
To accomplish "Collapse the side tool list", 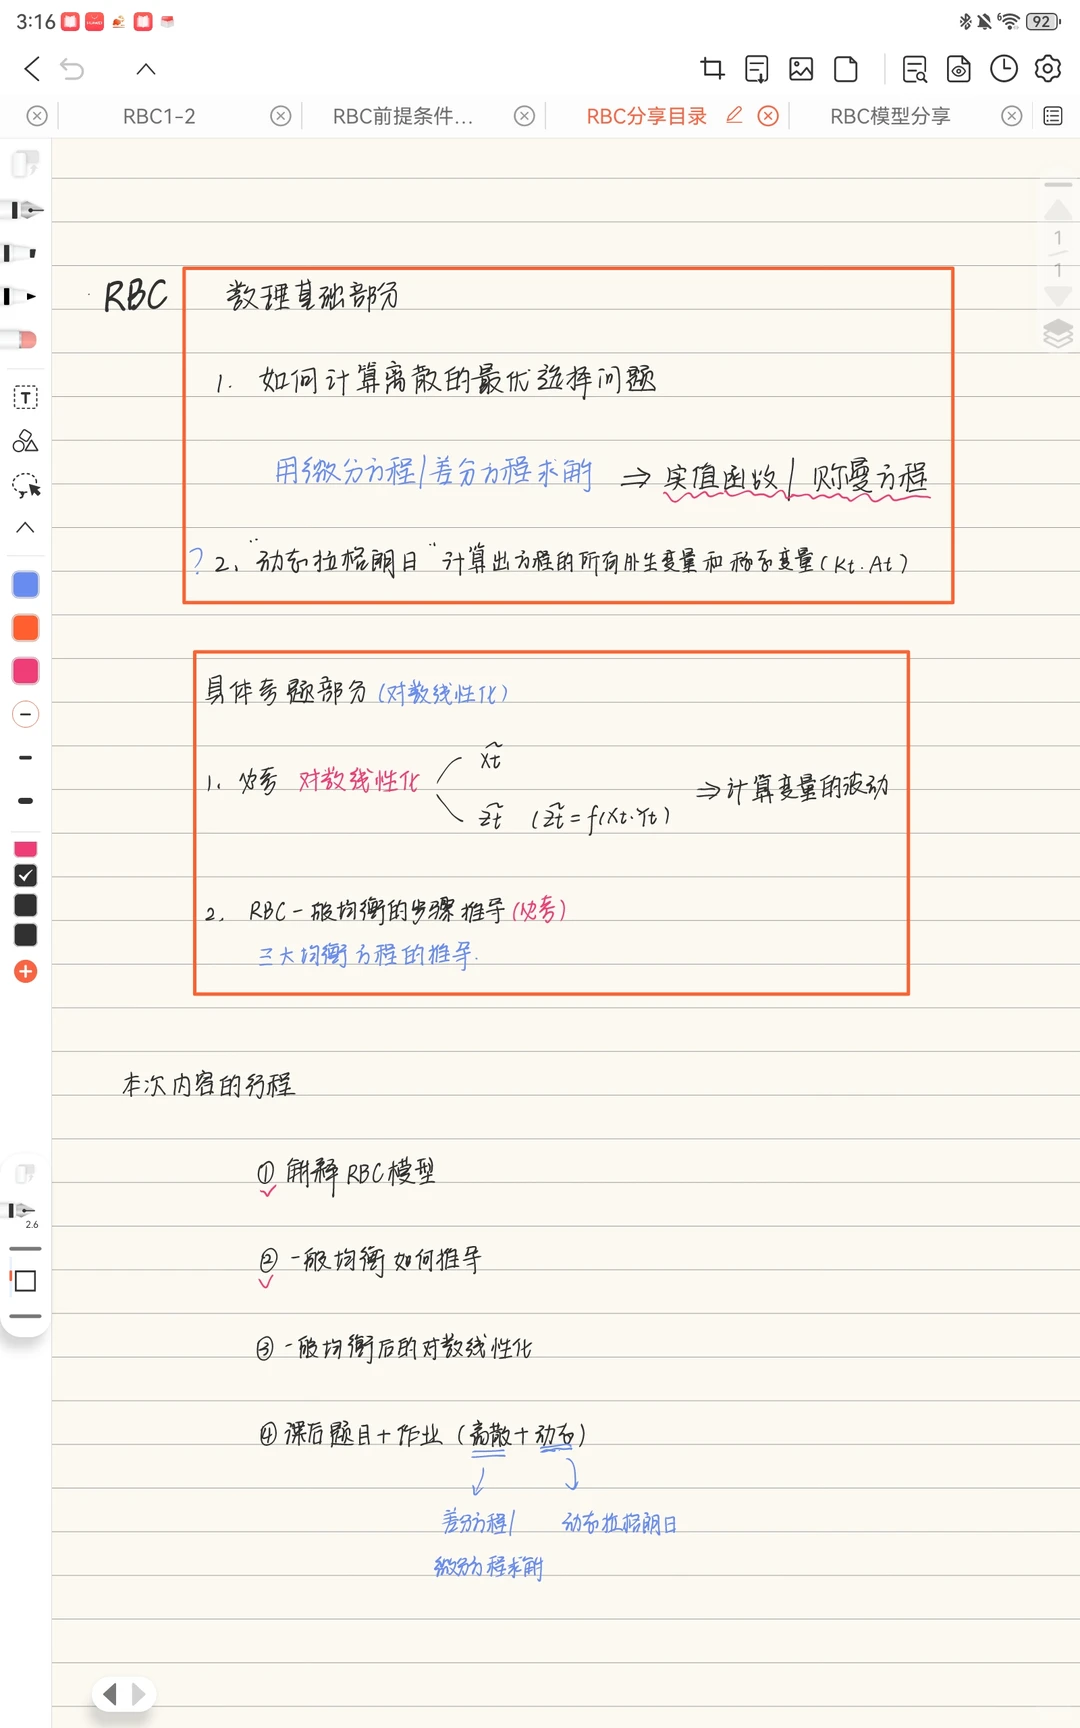I will (x=25, y=527).
